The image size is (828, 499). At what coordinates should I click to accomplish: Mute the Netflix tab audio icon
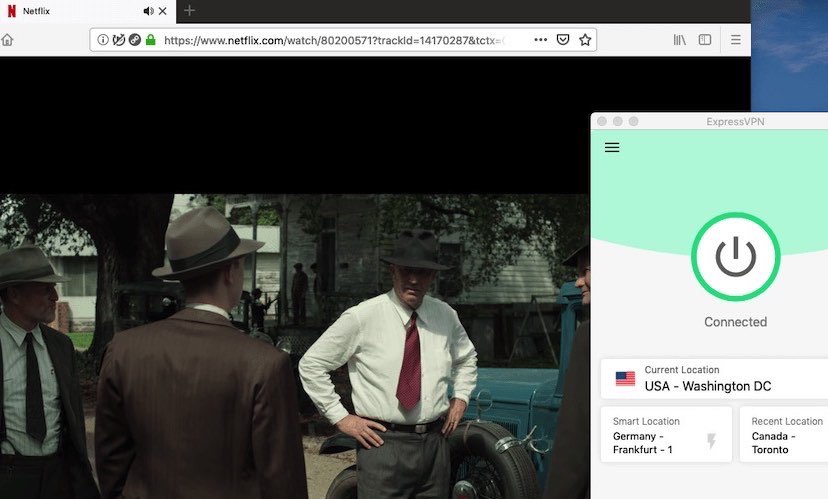(x=148, y=11)
